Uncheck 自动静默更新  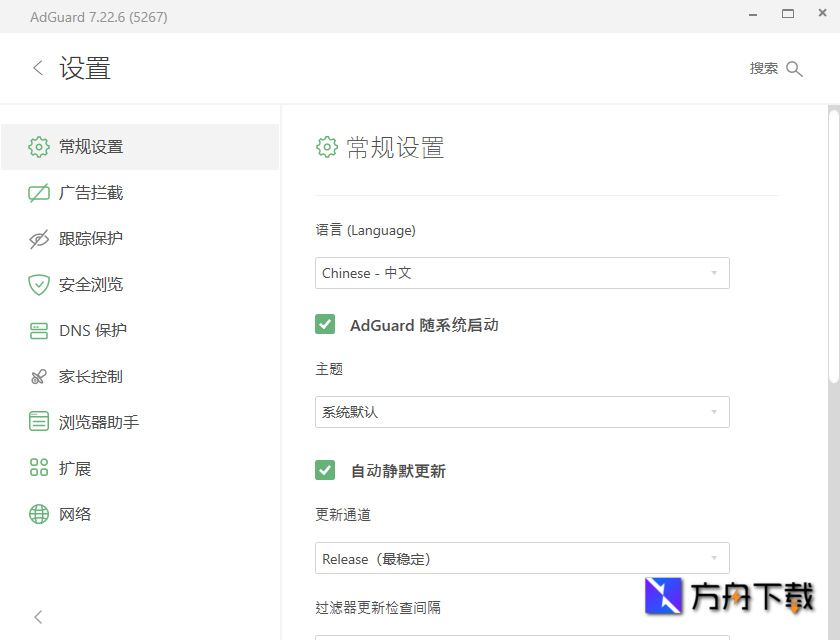(325, 469)
